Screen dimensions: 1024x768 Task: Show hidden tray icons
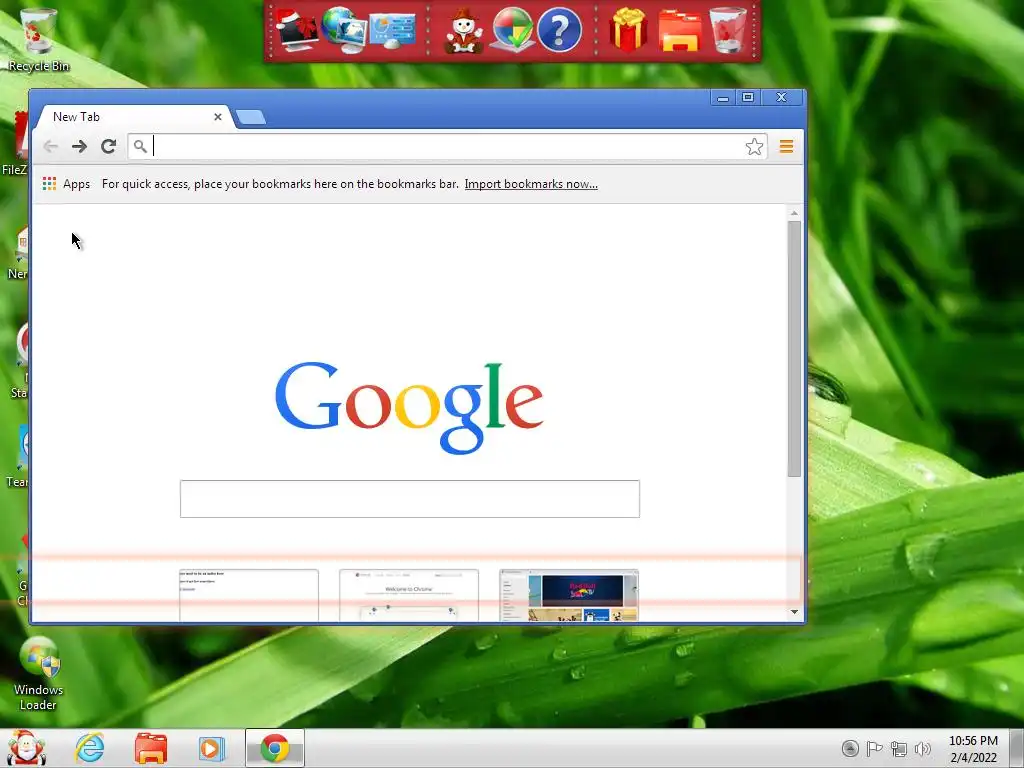pos(850,748)
